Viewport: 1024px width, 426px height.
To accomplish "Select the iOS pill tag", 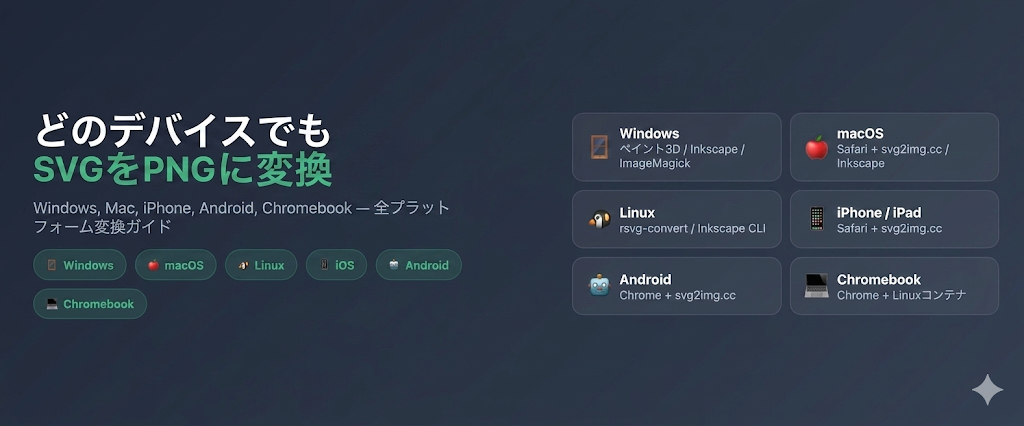I will coord(336,265).
